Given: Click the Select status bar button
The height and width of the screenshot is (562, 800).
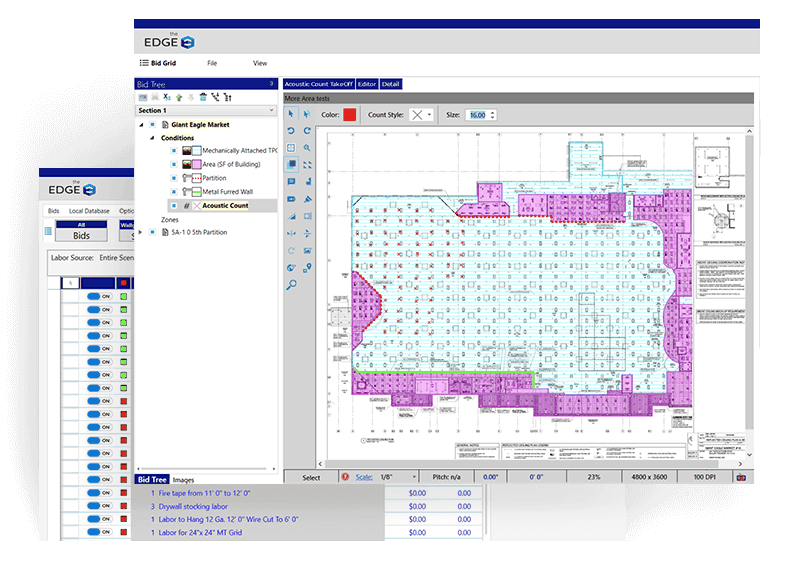Looking at the screenshot, I should click(311, 477).
